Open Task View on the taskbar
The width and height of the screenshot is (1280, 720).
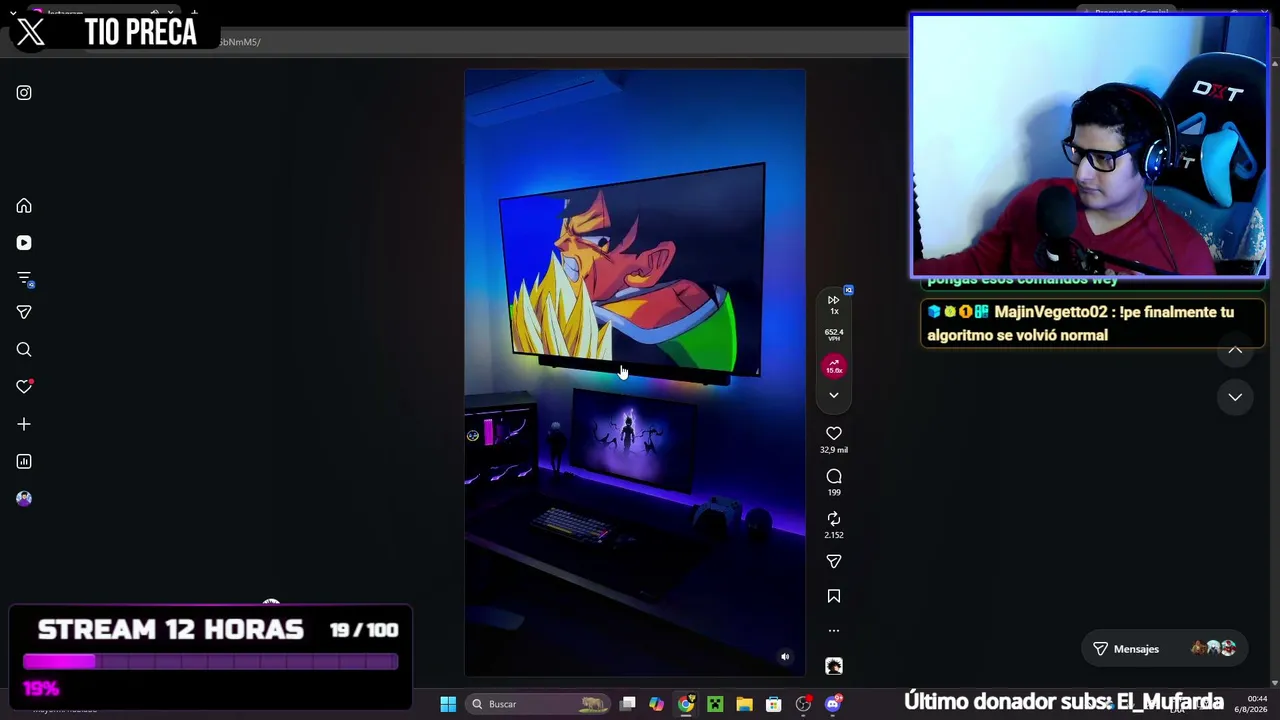tap(627, 704)
